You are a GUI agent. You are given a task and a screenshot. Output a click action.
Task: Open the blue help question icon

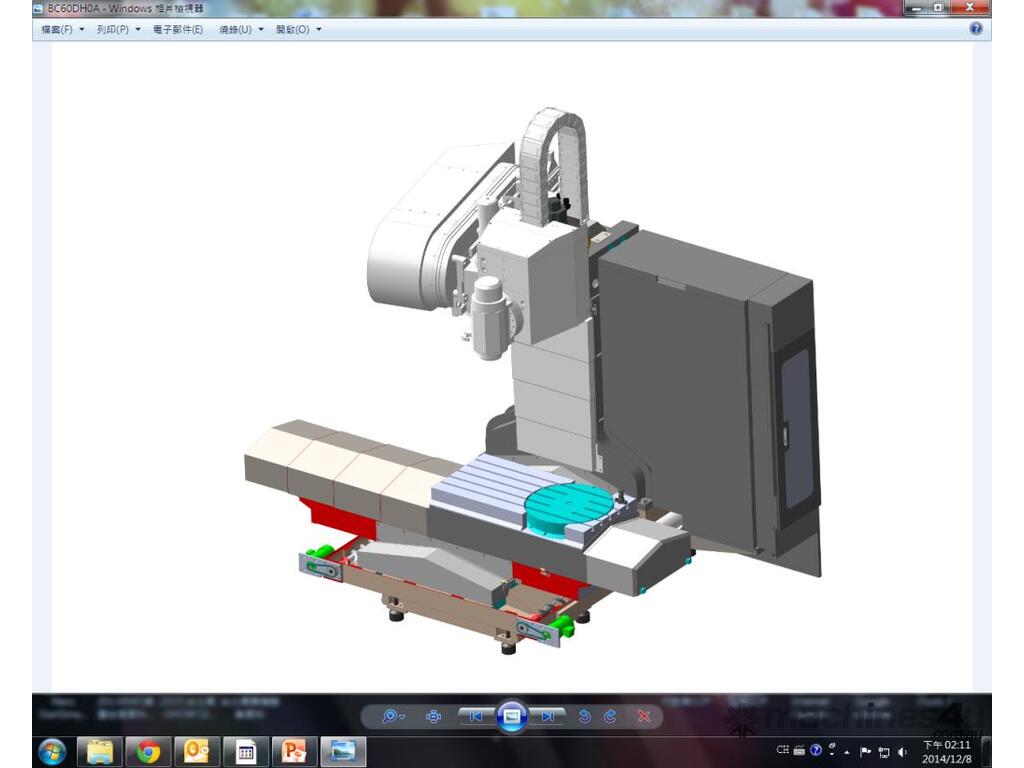[x=976, y=29]
